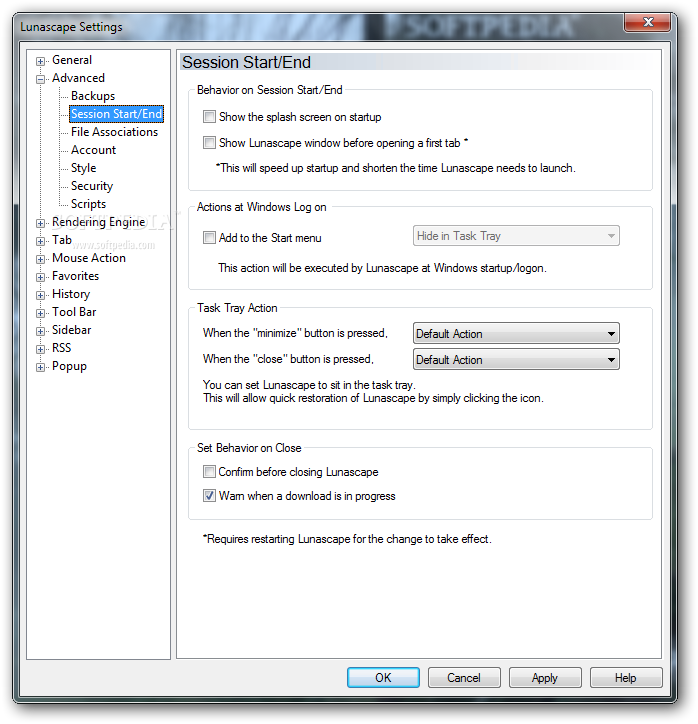Expand the Mouse Action node
The height and width of the screenshot is (724, 698).
pyautogui.click(x=41, y=259)
